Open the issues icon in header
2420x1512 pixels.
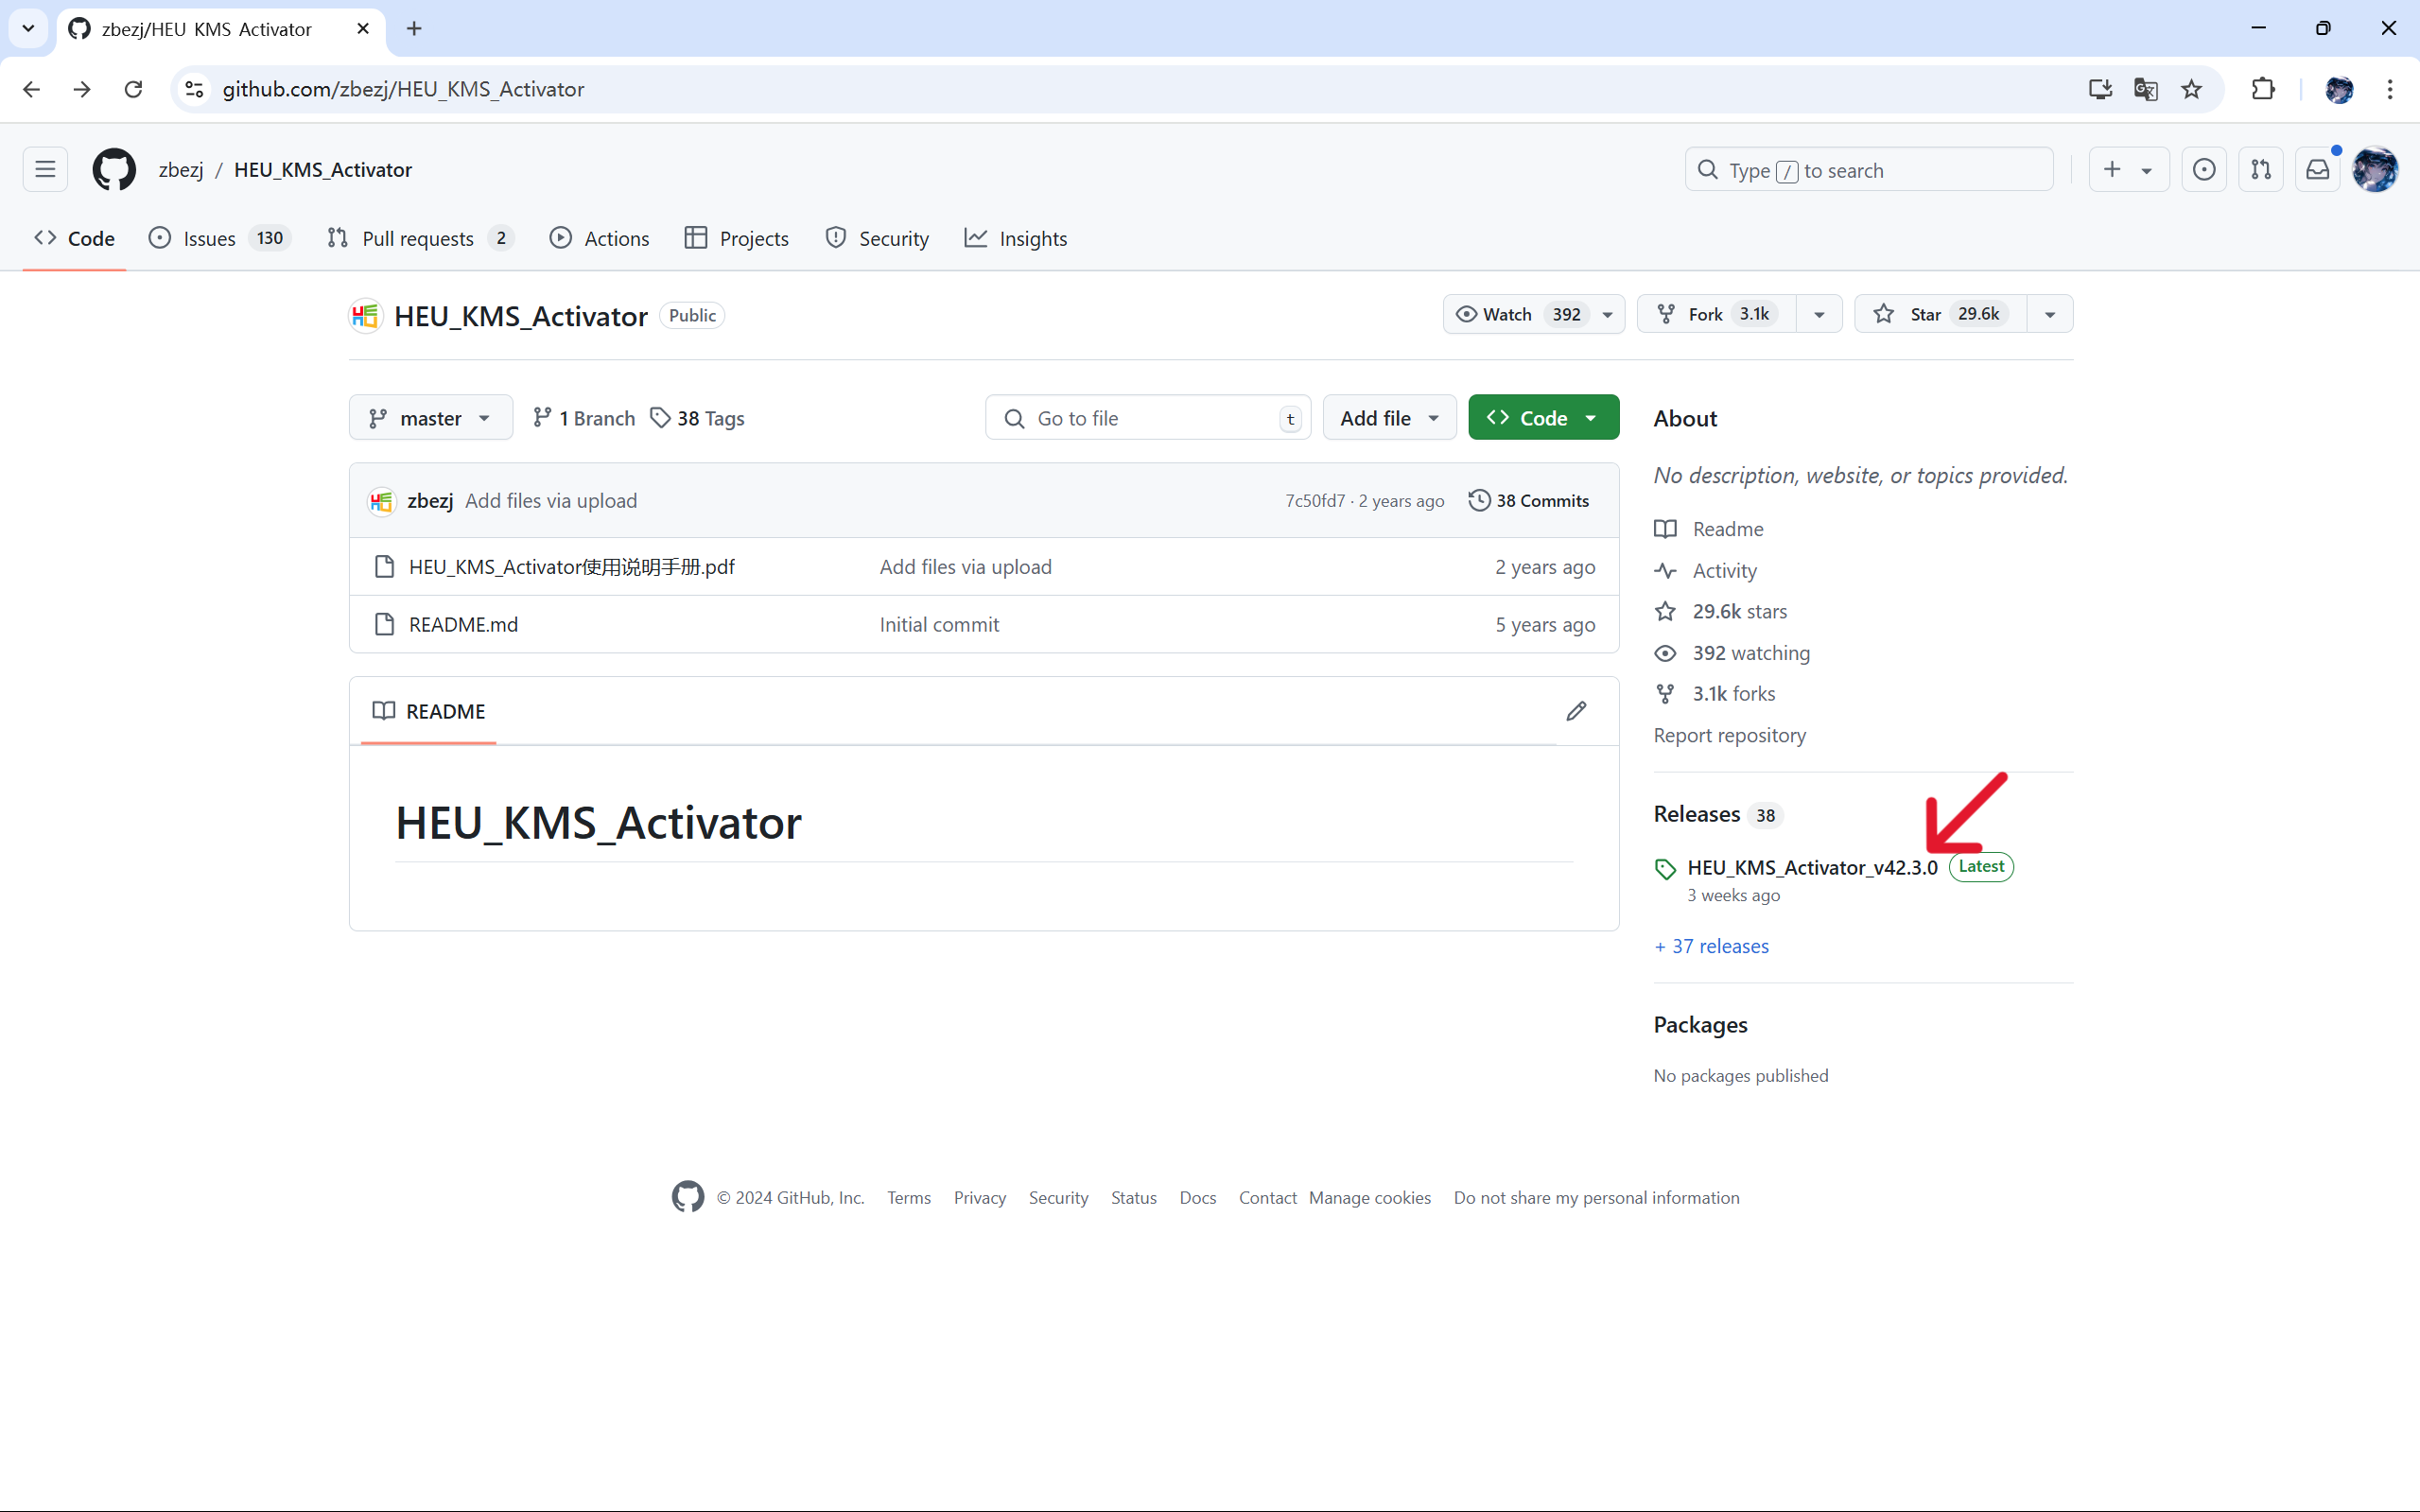coord(2204,170)
